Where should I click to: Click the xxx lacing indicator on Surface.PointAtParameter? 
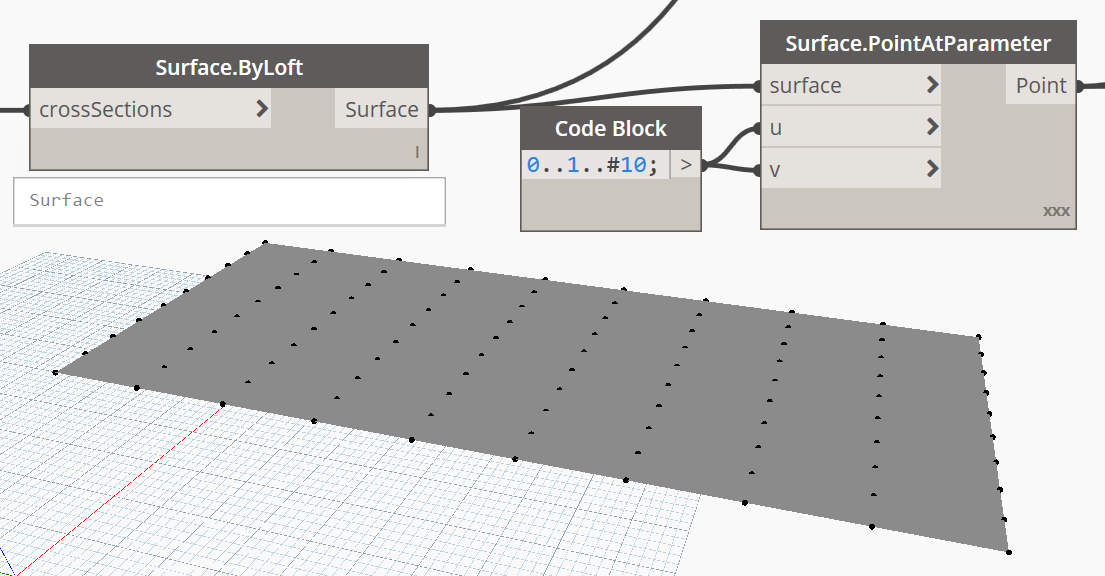(x=1056, y=212)
